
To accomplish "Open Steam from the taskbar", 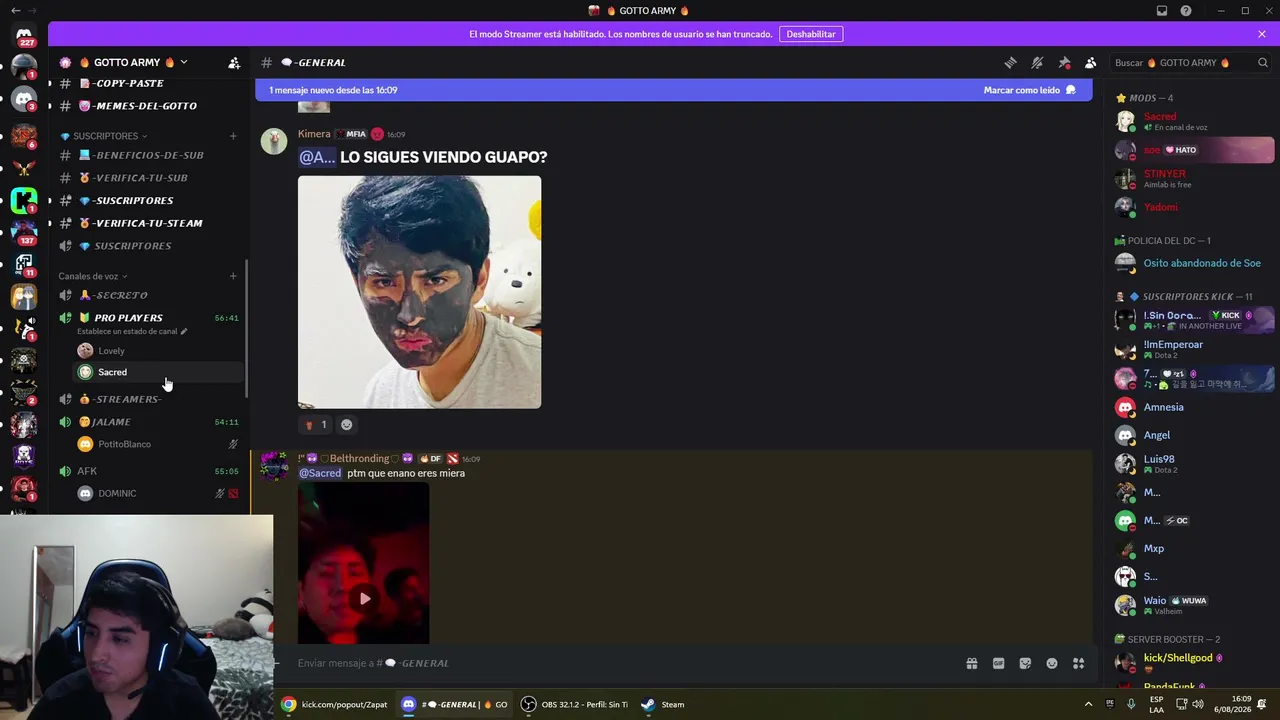I will 663,704.
